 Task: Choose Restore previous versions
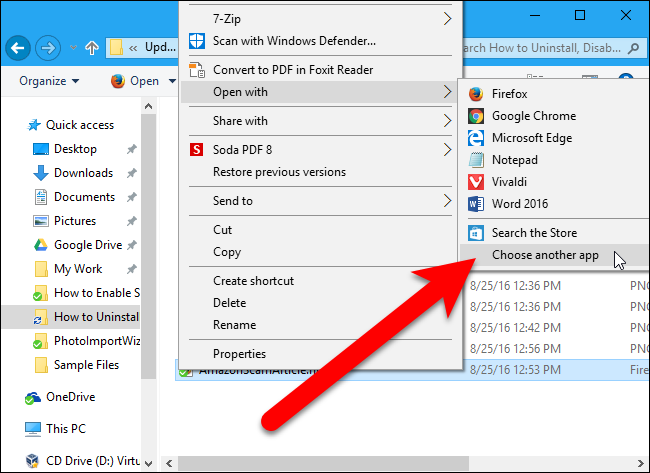320,172
